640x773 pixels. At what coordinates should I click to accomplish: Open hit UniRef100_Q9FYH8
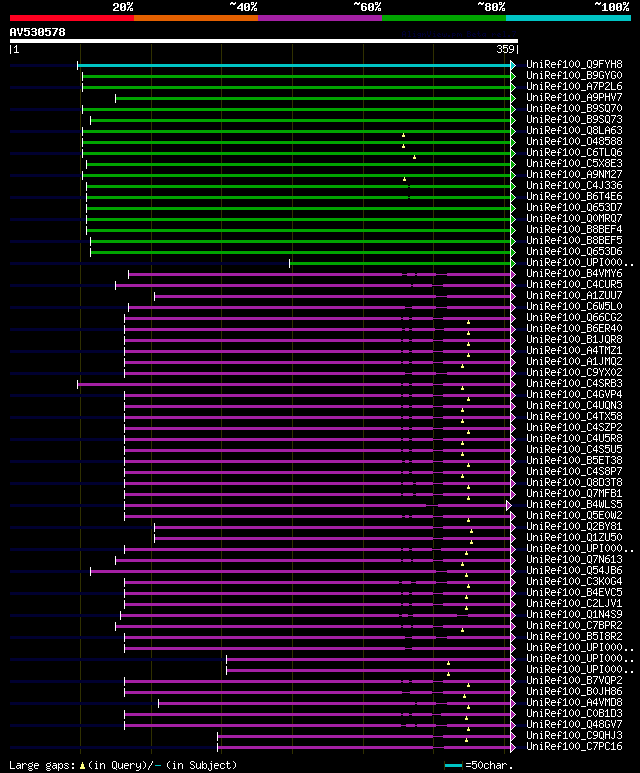click(x=574, y=65)
